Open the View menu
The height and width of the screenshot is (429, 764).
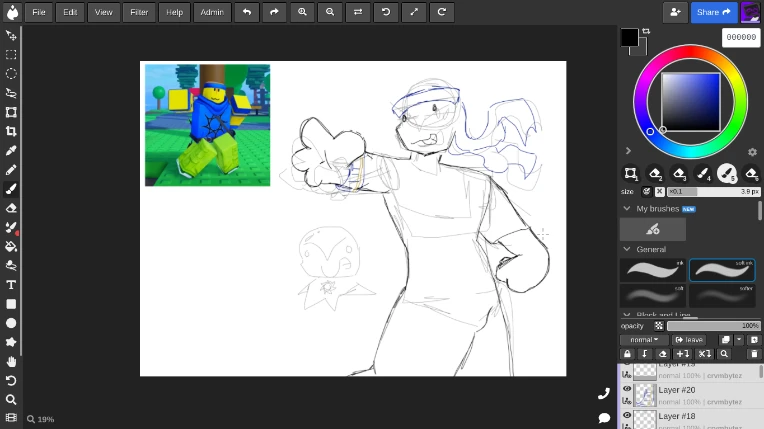tap(103, 12)
